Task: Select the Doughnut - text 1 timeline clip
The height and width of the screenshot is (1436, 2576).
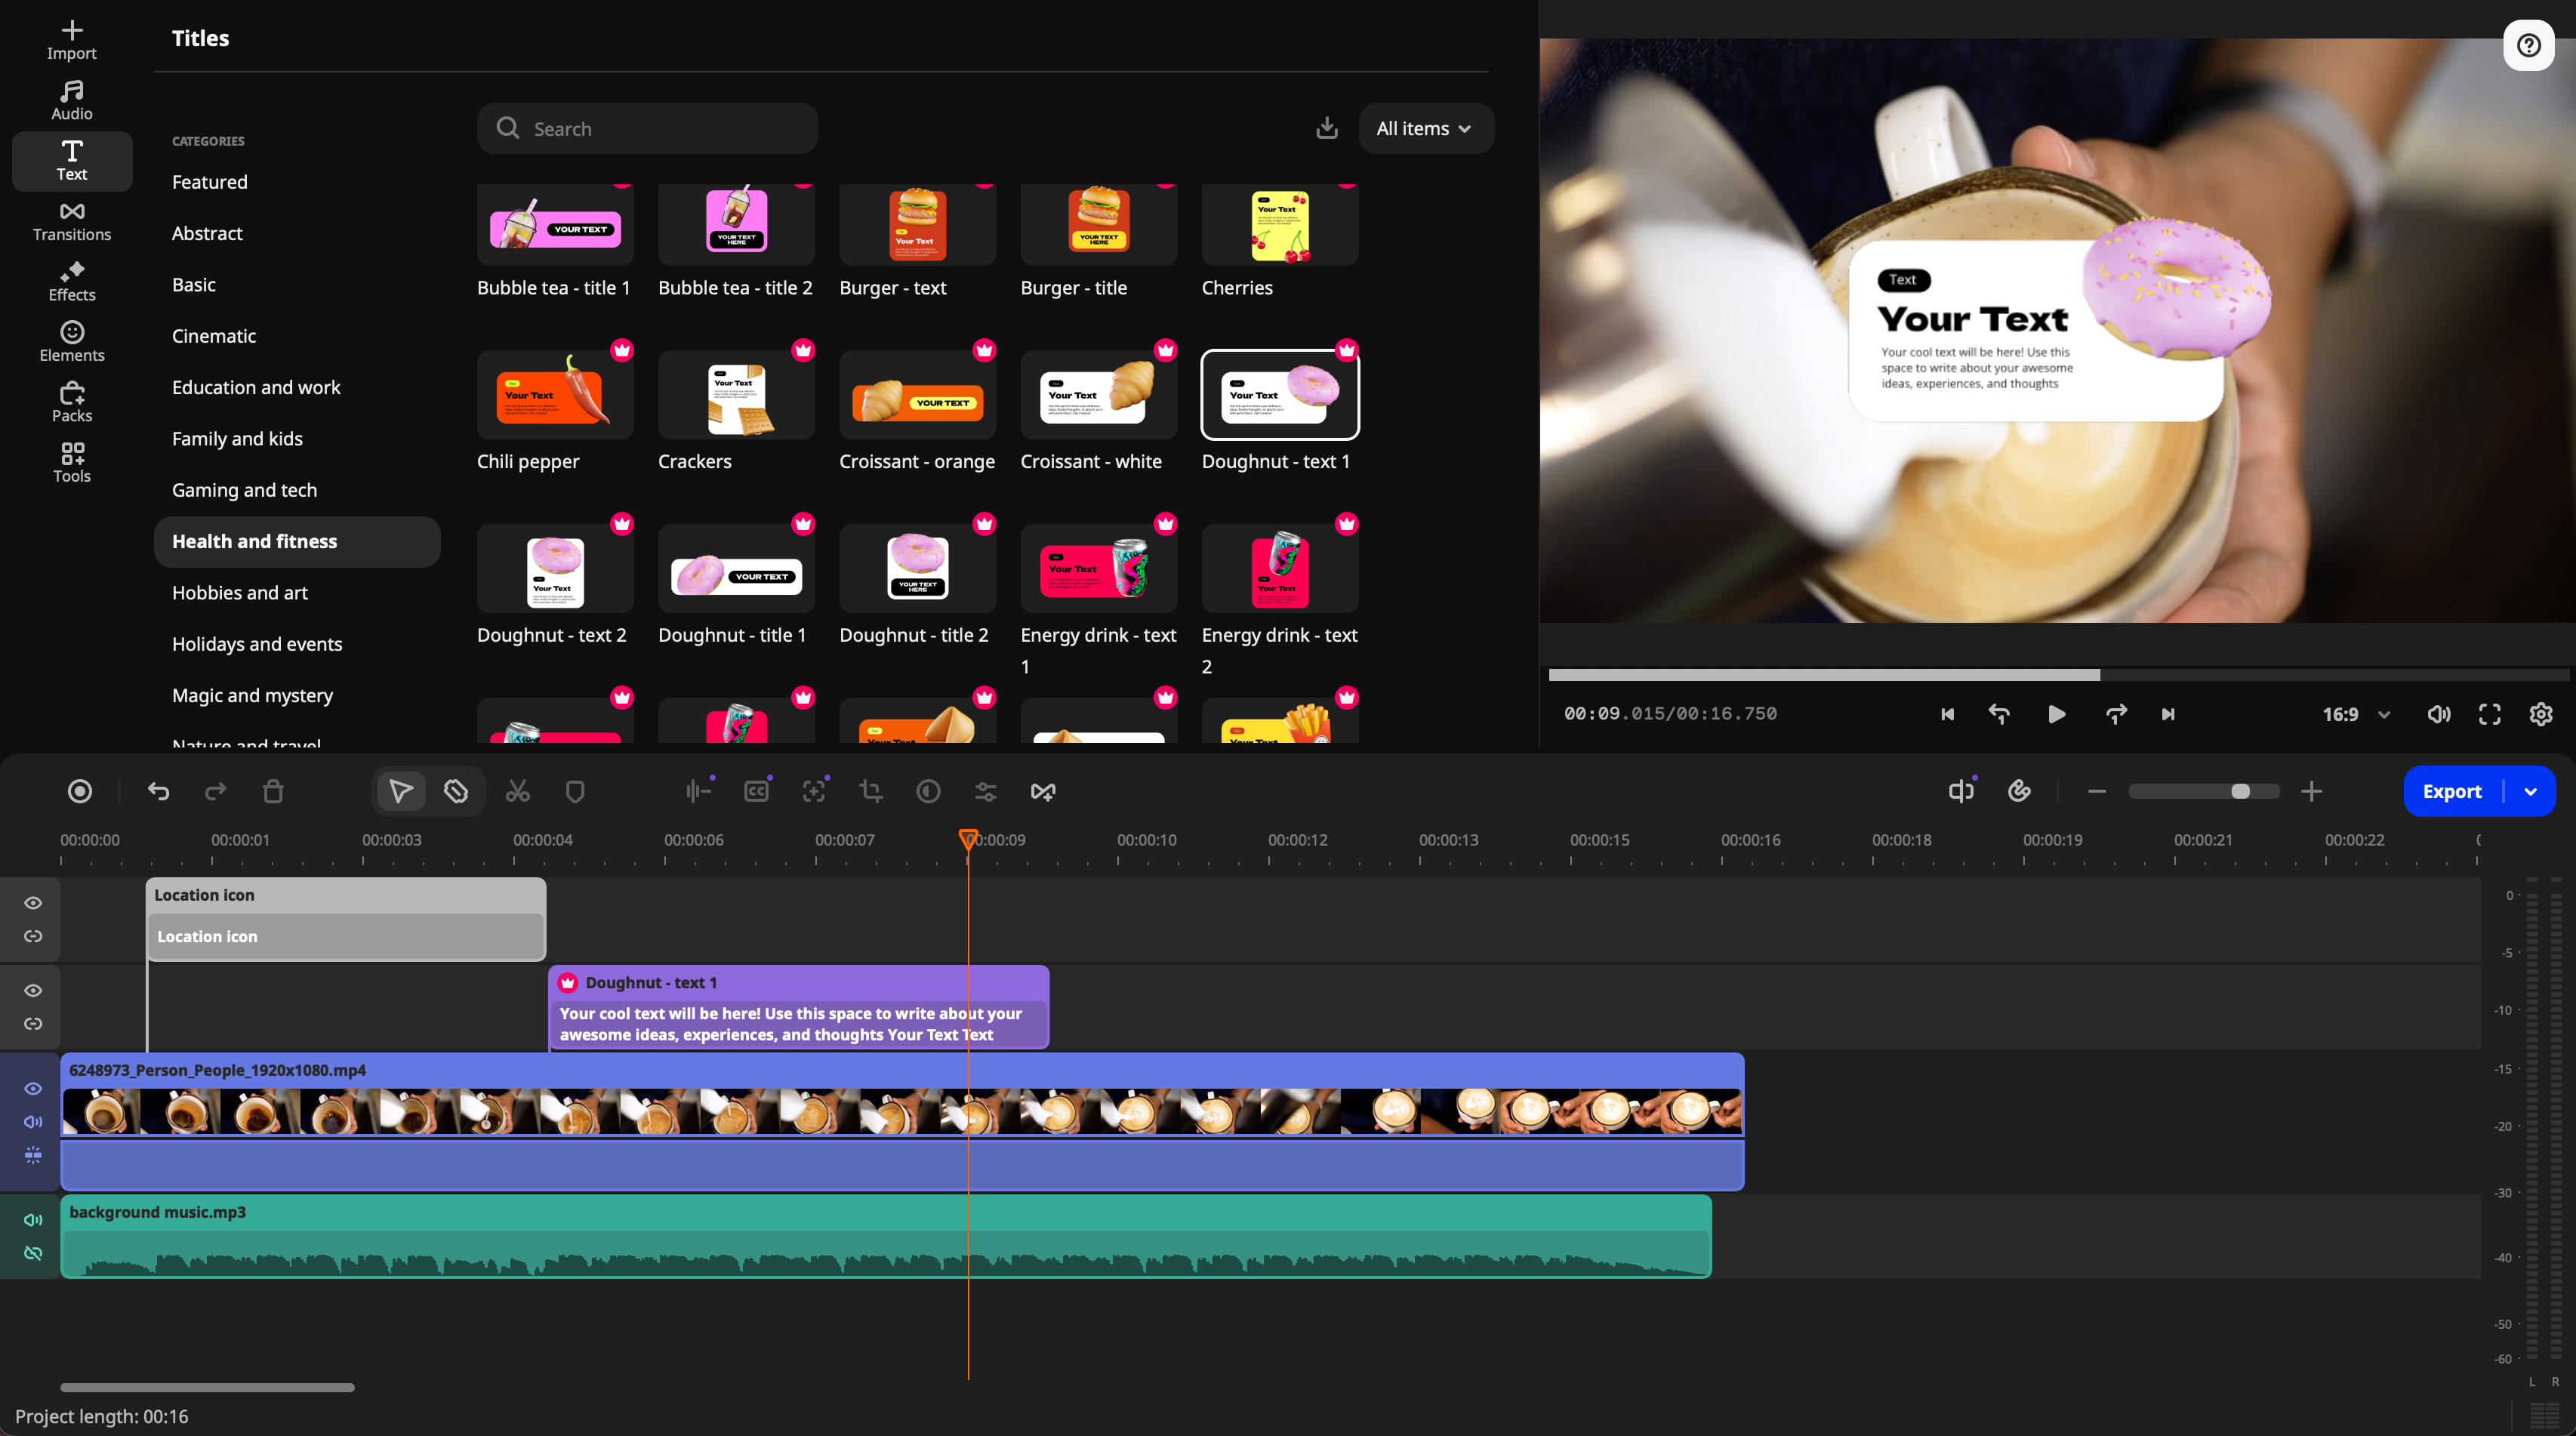Action: [x=798, y=1007]
